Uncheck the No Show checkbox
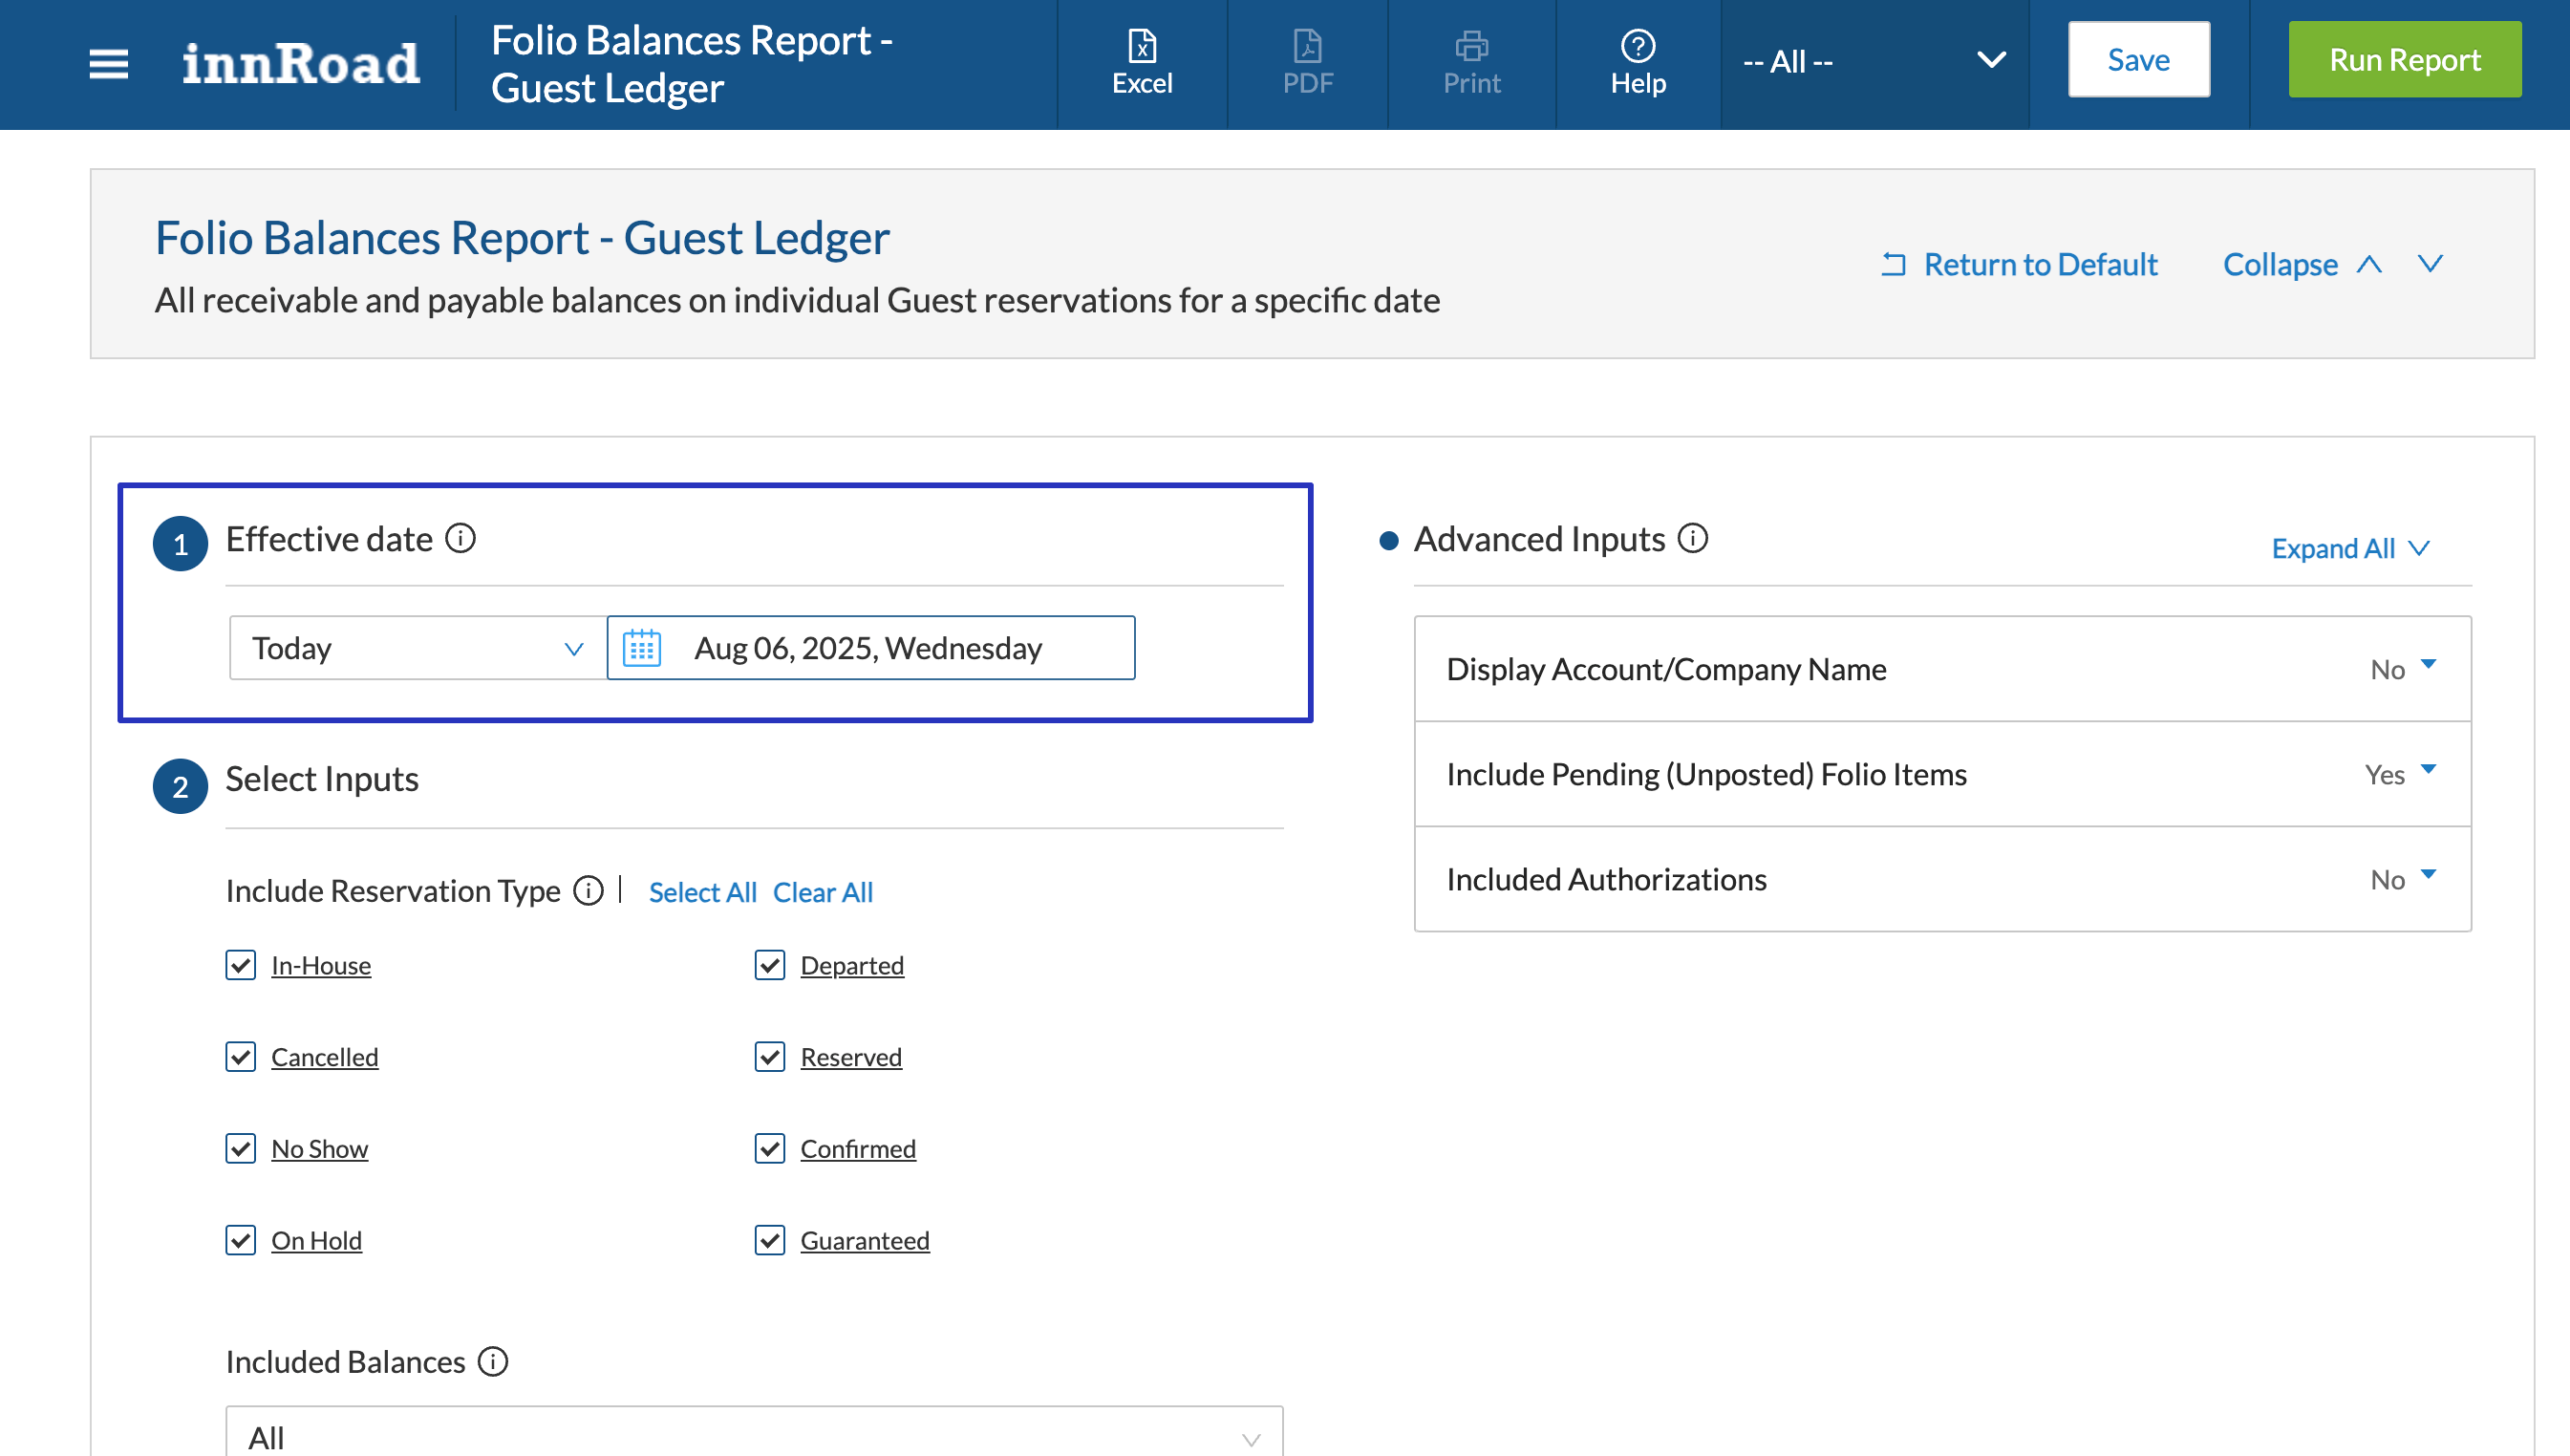The image size is (2570, 1456). coord(240,1148)
